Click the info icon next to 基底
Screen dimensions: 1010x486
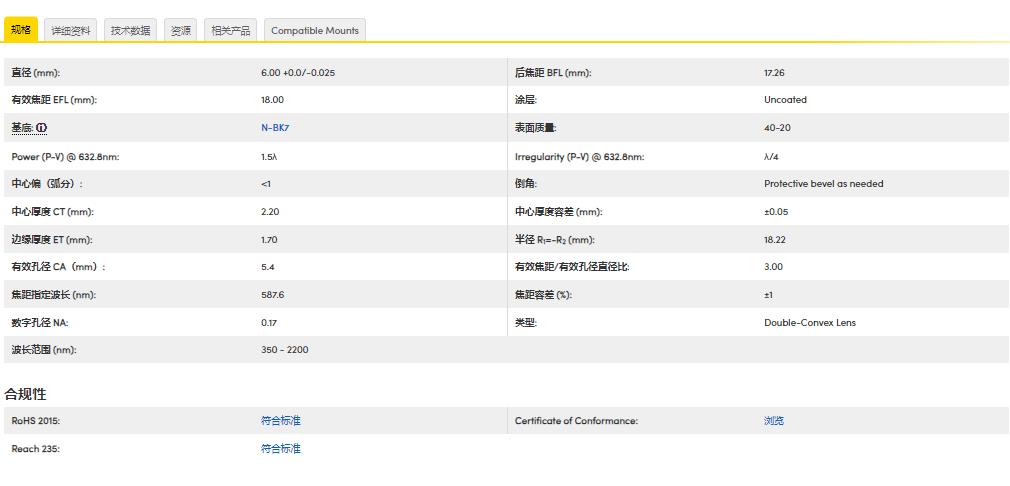point(43,128)
